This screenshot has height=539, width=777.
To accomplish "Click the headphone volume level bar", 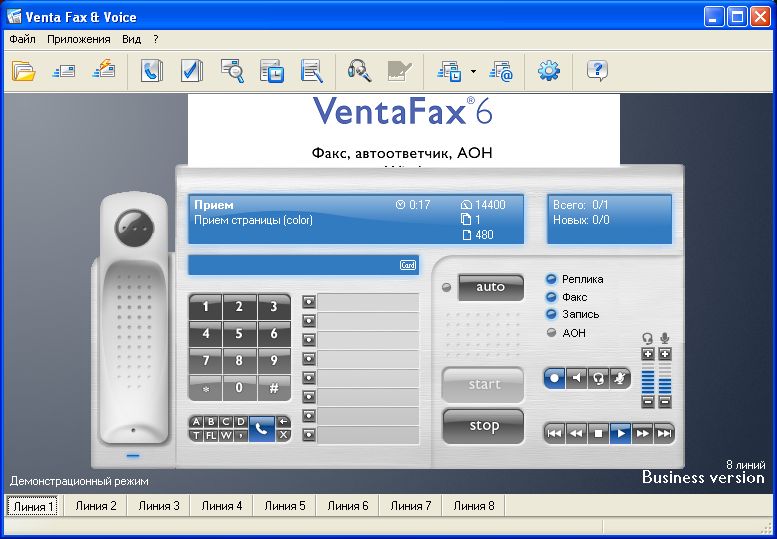I will pyautogui.click(x=648, y=377).
